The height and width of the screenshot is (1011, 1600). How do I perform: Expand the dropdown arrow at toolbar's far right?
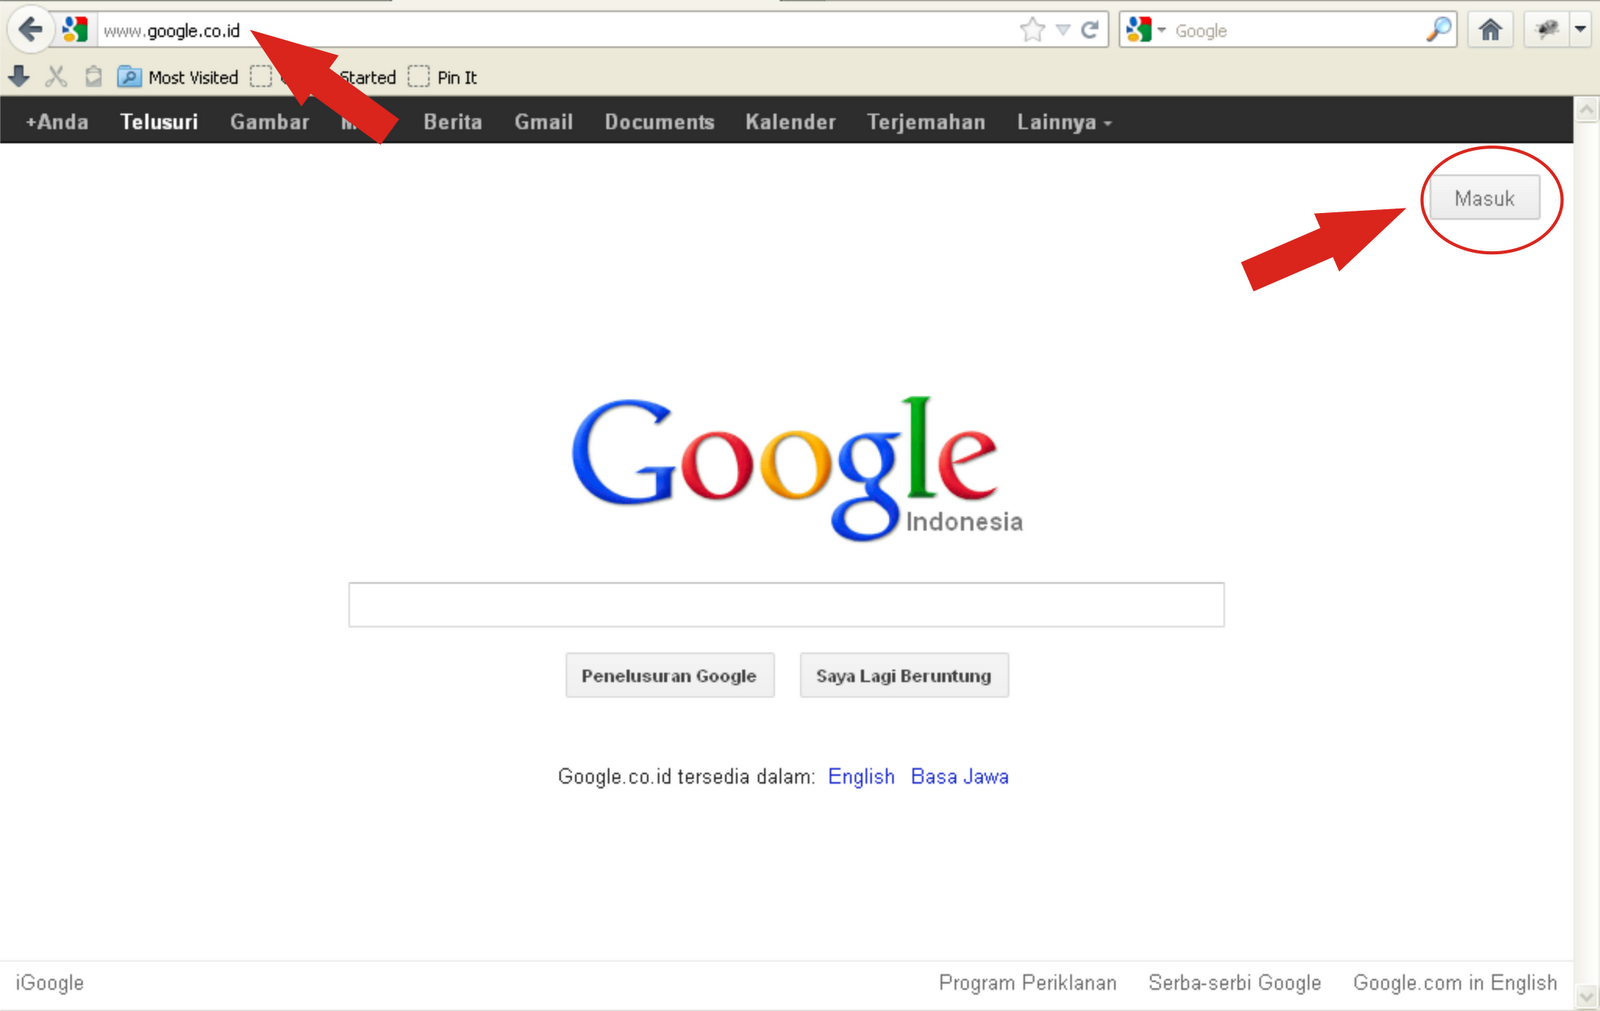click(x=1580, y=30)
